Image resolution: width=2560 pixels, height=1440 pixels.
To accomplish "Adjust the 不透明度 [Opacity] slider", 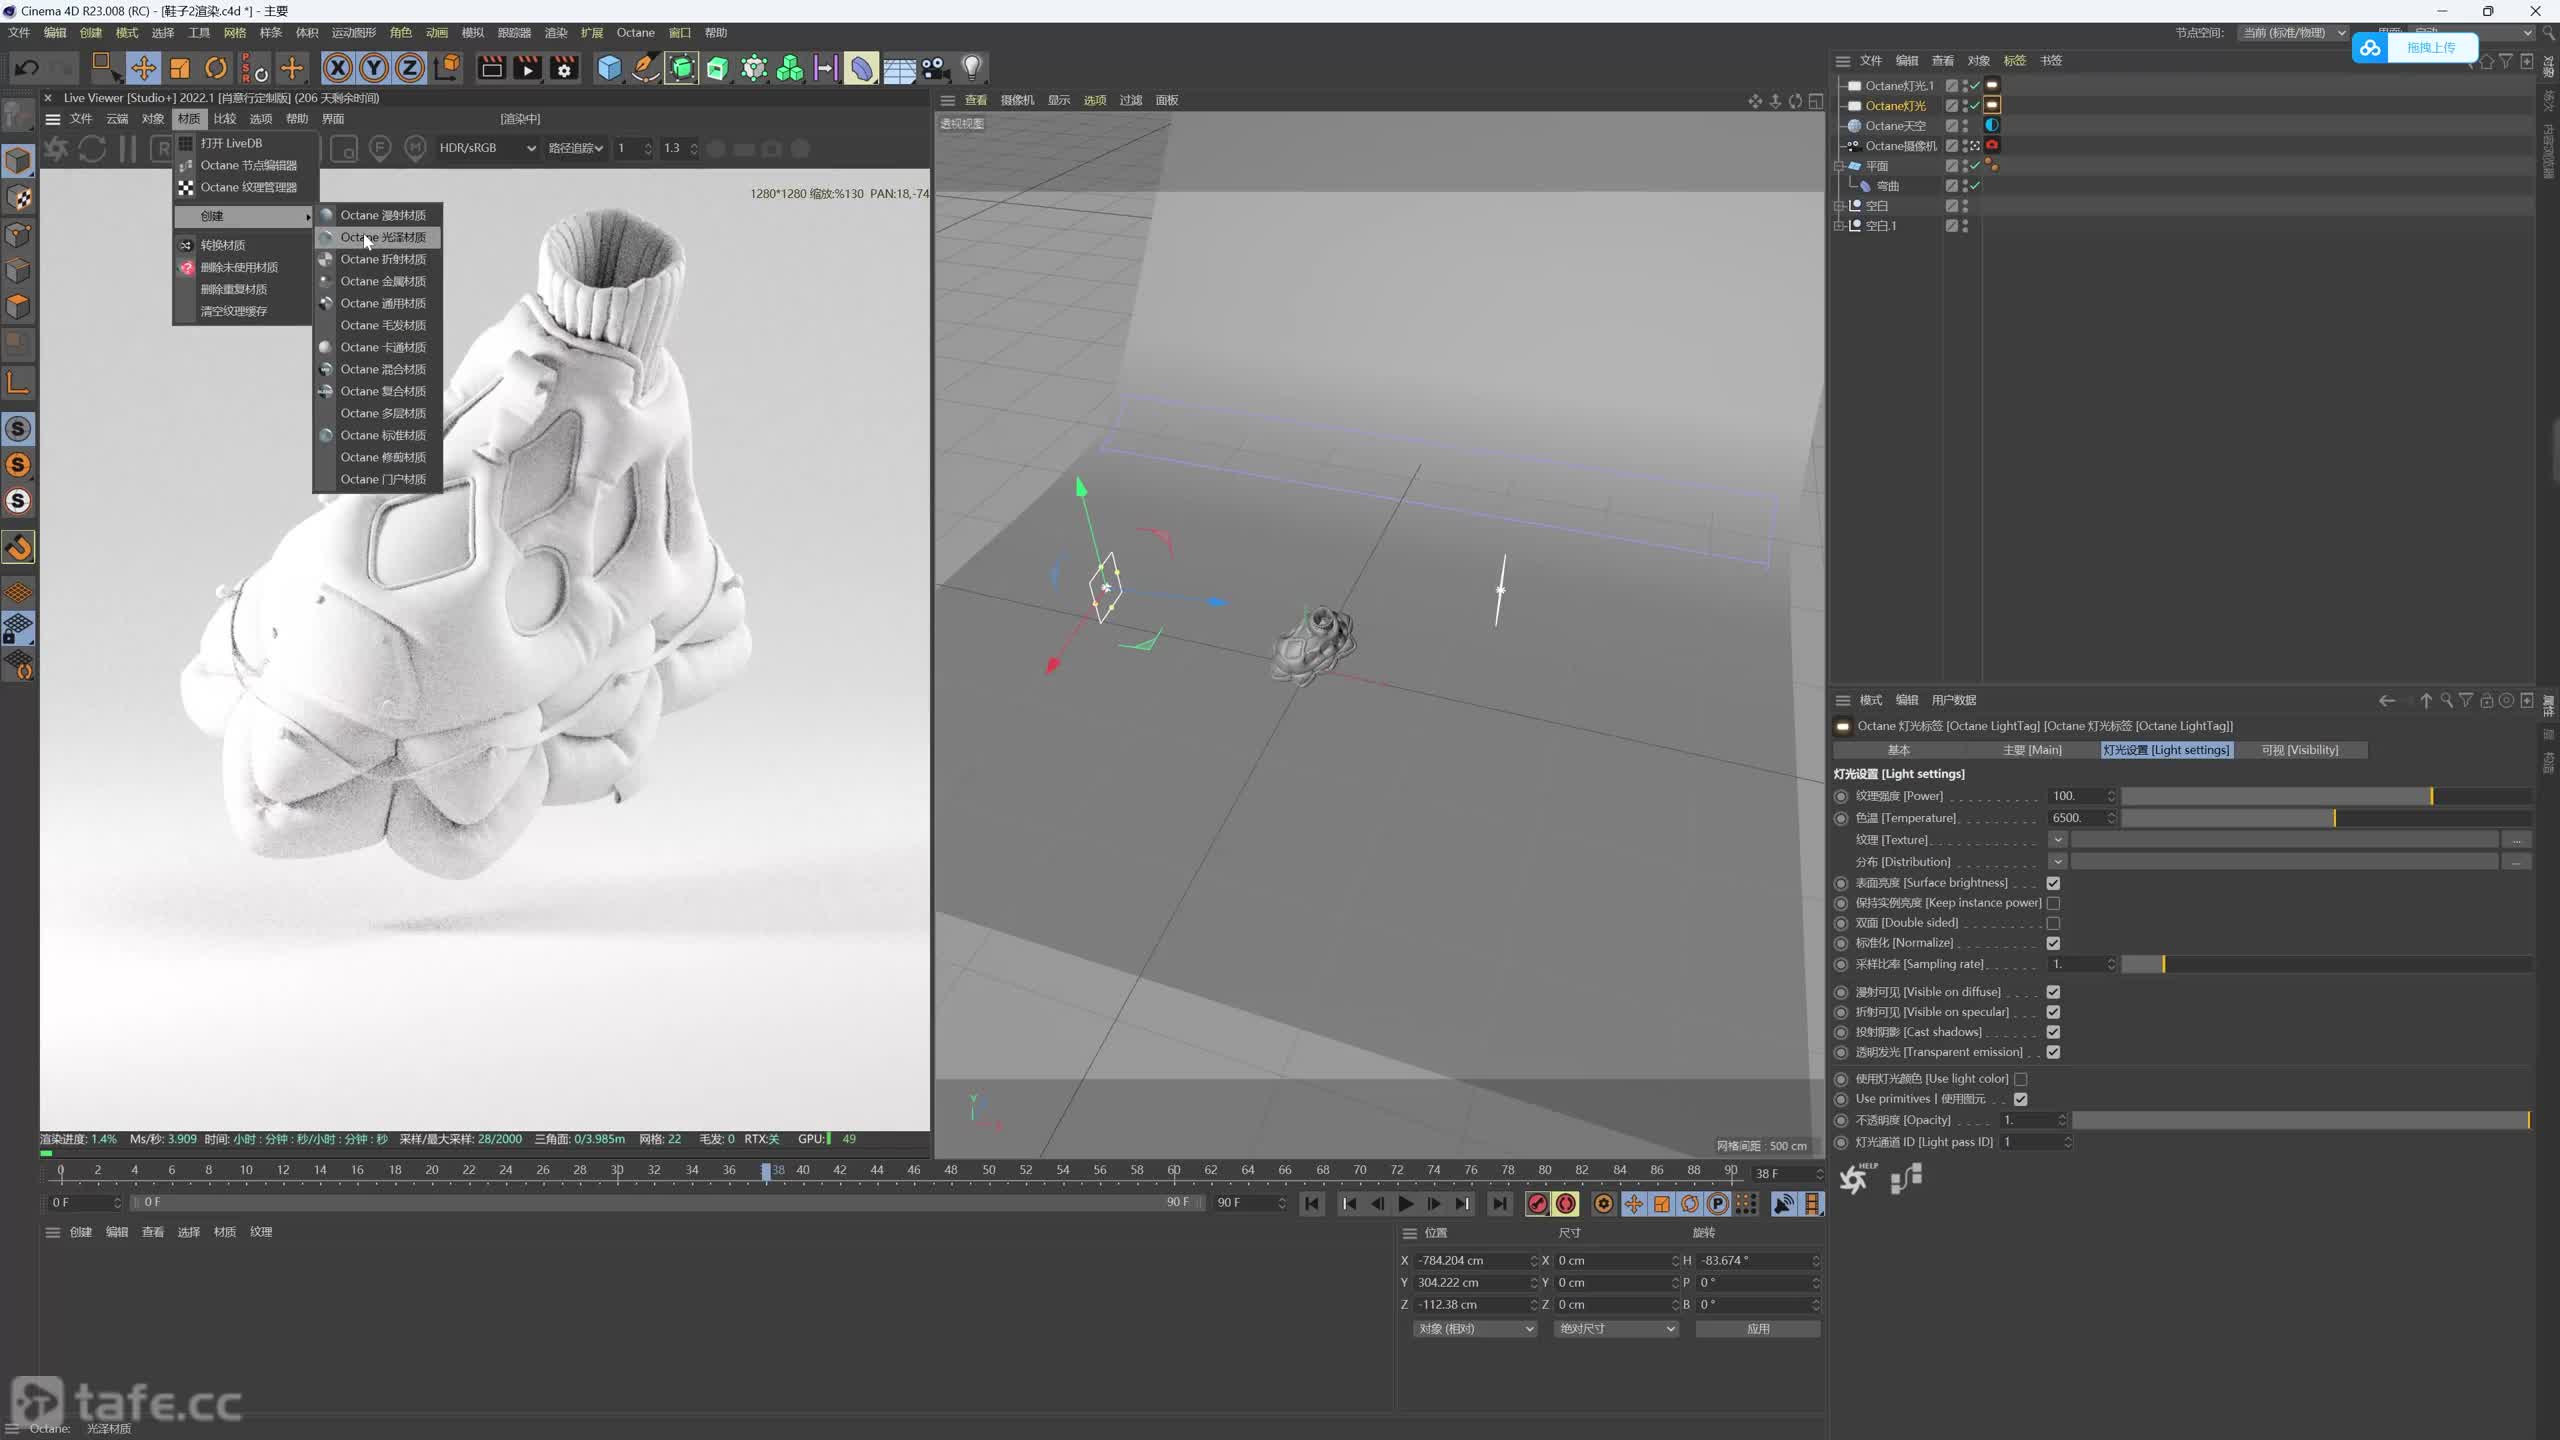I will [2301, 1120].
